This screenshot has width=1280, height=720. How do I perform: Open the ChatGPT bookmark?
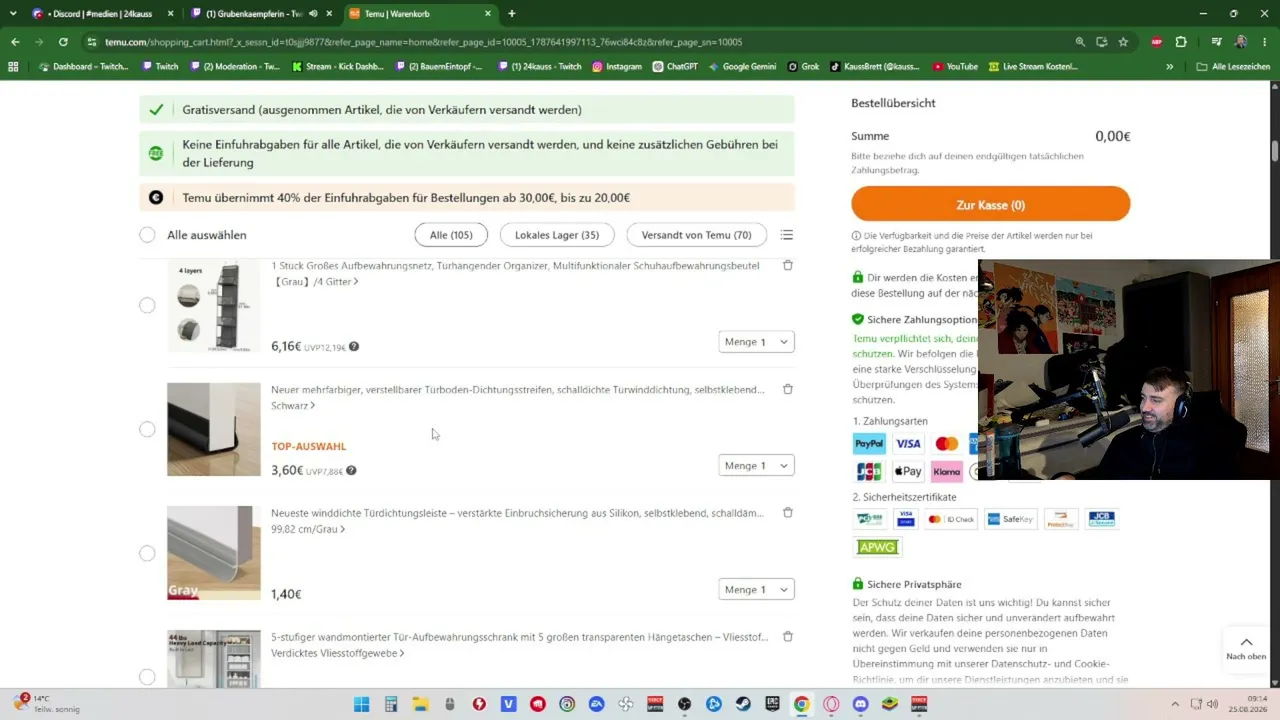pos(676,67)
